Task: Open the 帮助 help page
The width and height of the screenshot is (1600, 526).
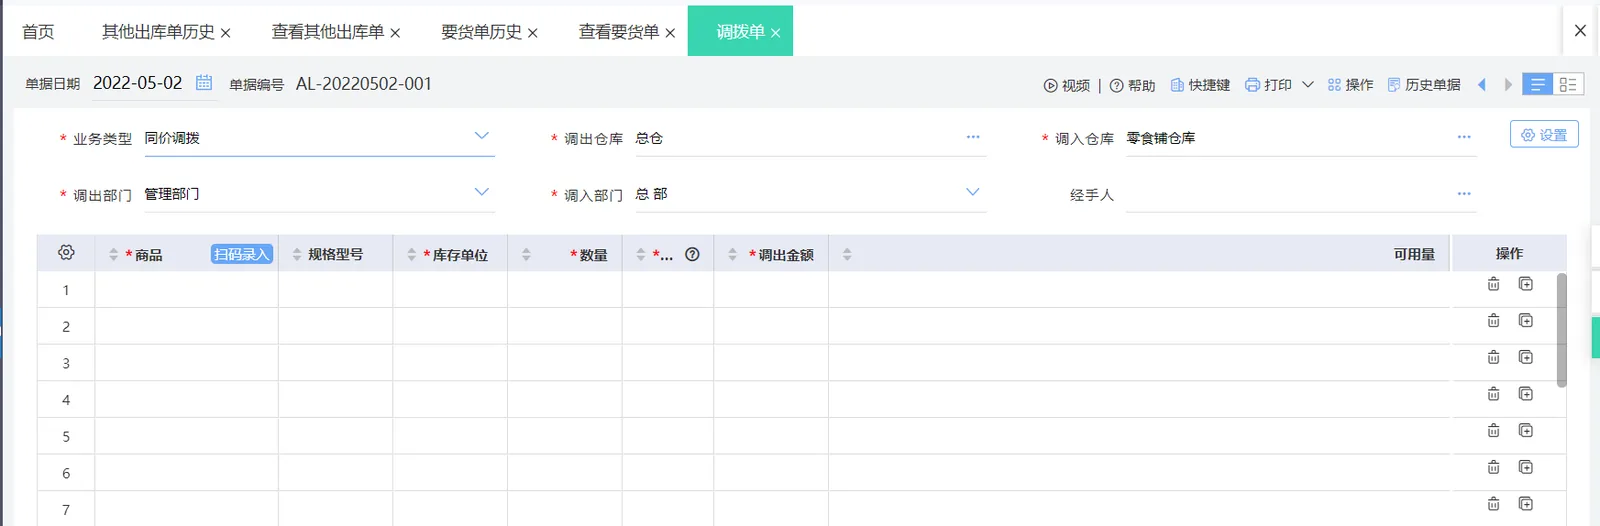Action: point(1133,86)
